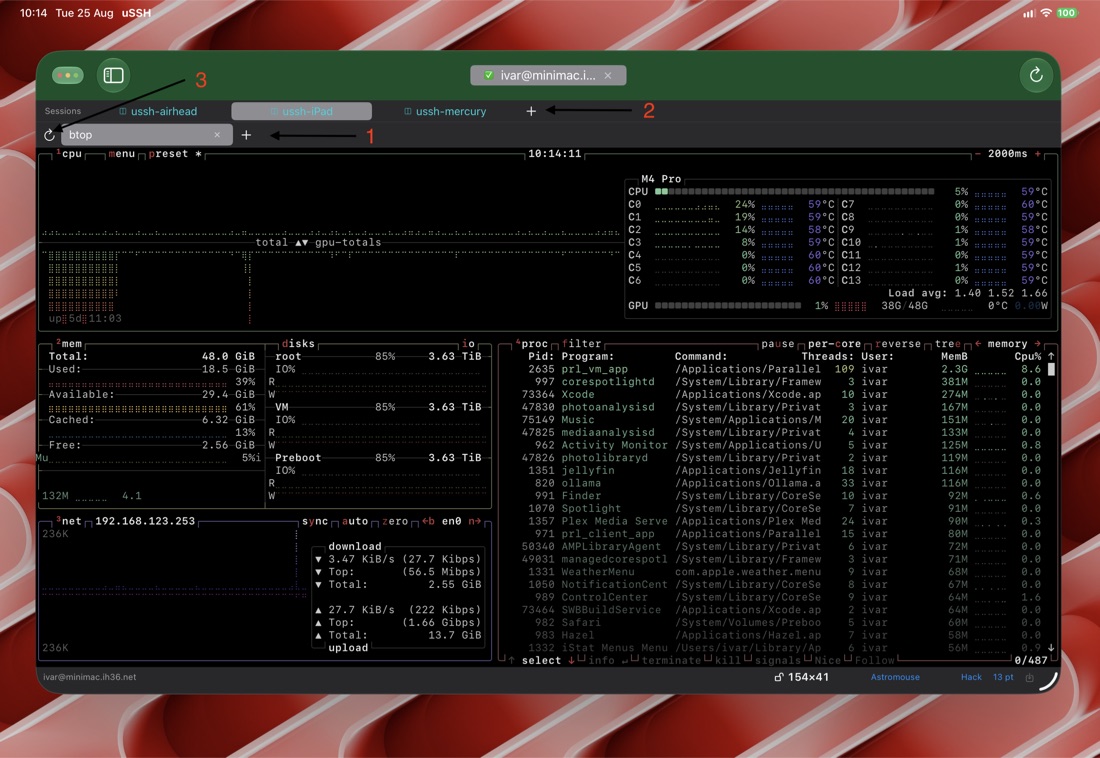The width and height of the screenshot is (1100, 758).
Task: Tap the share icon in the bottom status bar
Action: [1029, 677]
